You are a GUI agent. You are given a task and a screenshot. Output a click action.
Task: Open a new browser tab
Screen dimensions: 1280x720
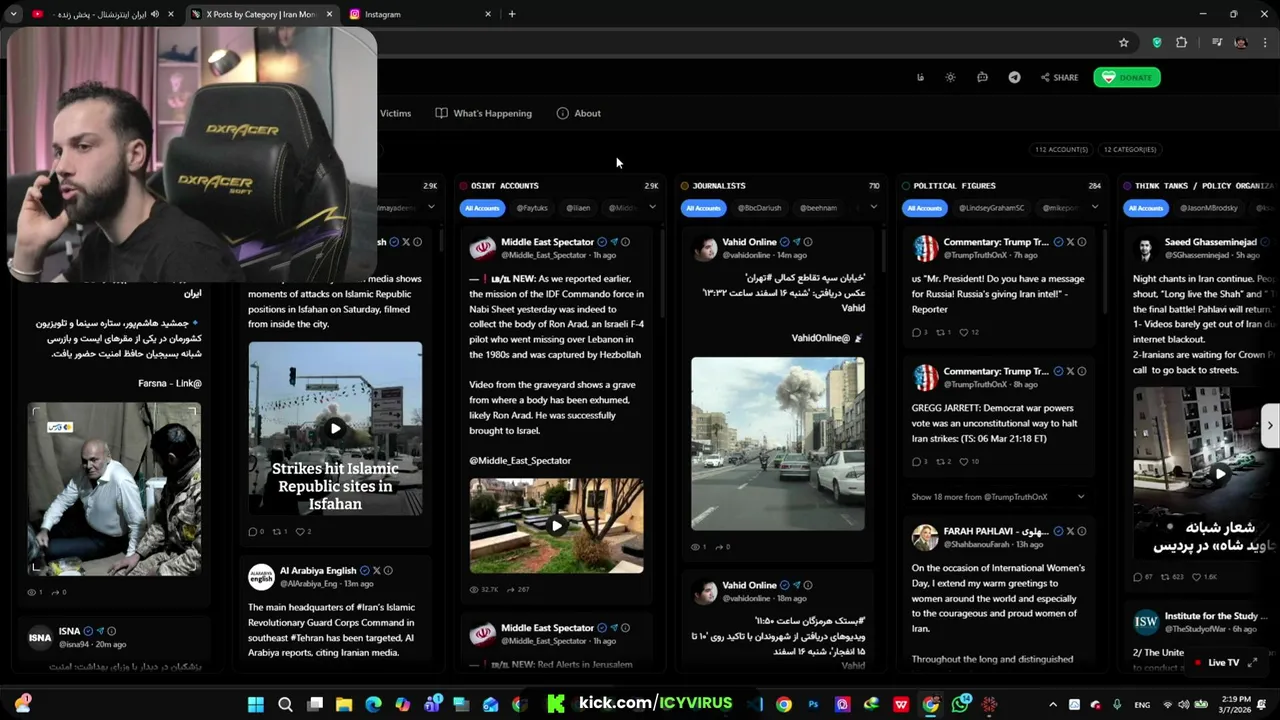512,14
